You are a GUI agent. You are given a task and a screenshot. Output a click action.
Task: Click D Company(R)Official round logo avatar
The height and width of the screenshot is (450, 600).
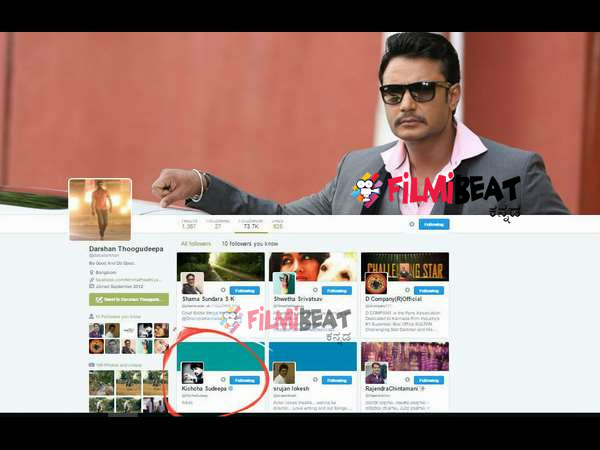[377, 283]
